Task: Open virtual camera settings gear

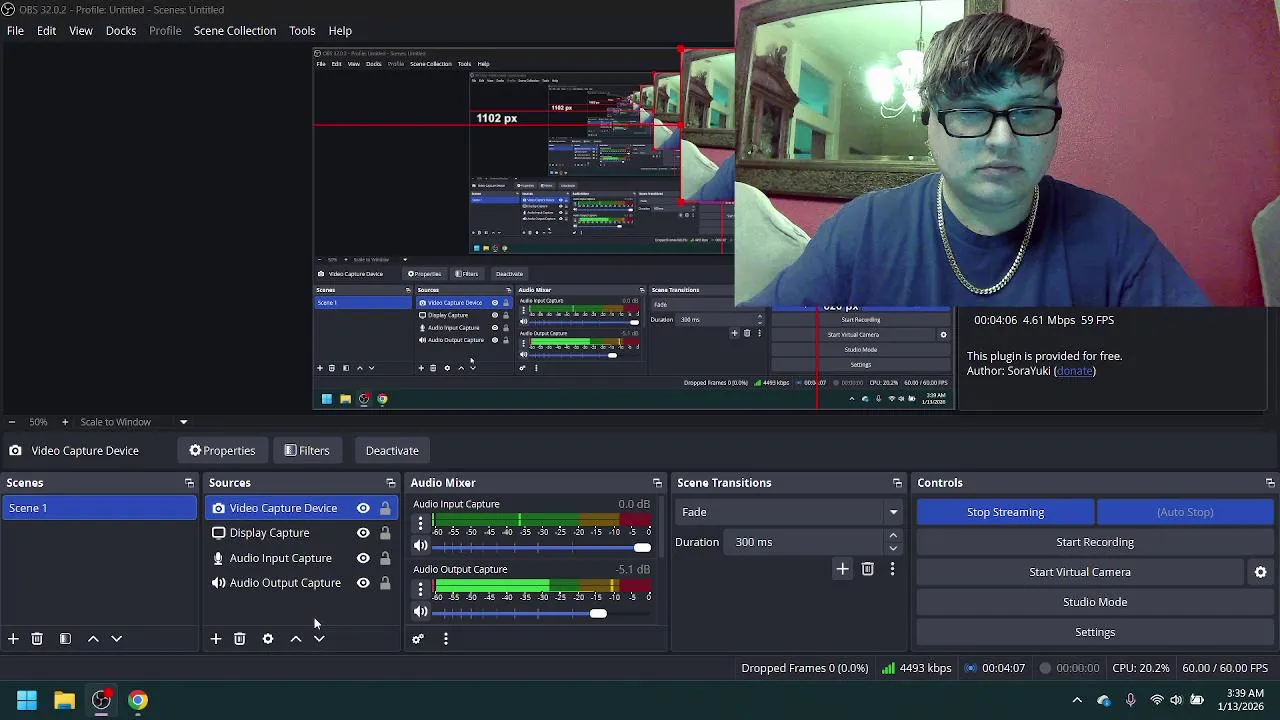Action: coord(1261,572)
